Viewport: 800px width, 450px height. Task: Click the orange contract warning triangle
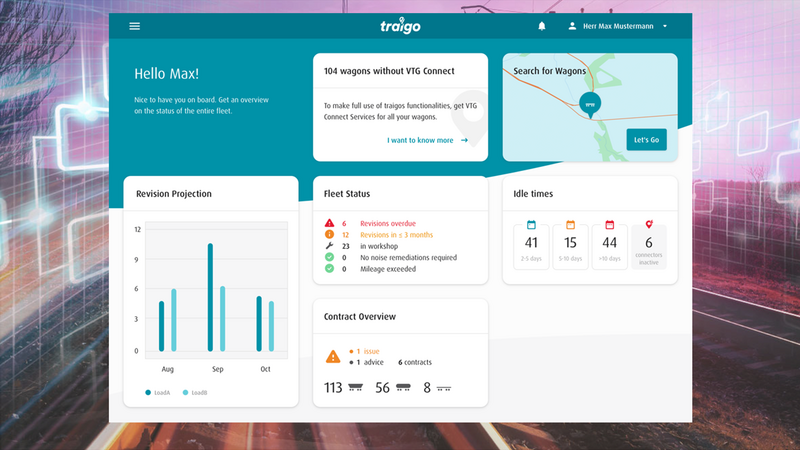tap(333, 356)
